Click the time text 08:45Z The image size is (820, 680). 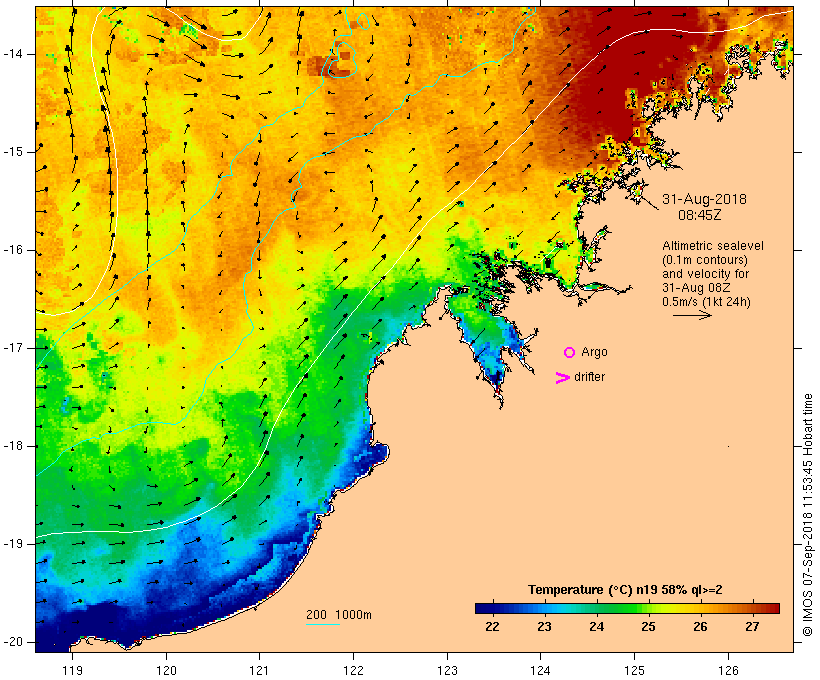pyautogui.click(x=700, y=215)
